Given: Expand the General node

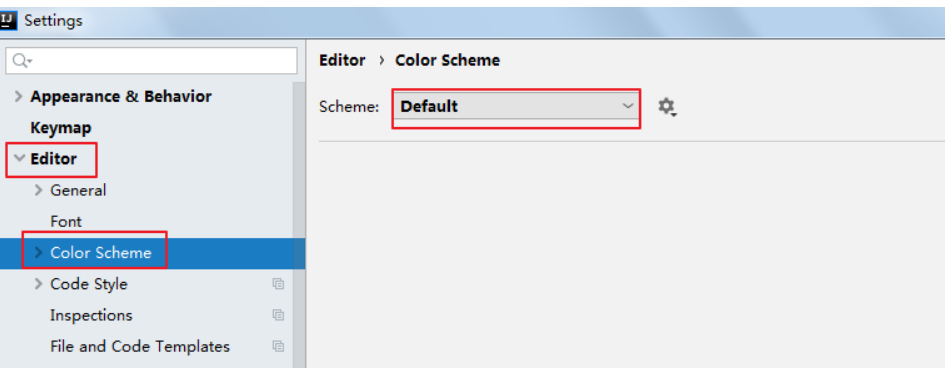Looking at the screenshot, I should pyautogui.click(x=39, y=190).
